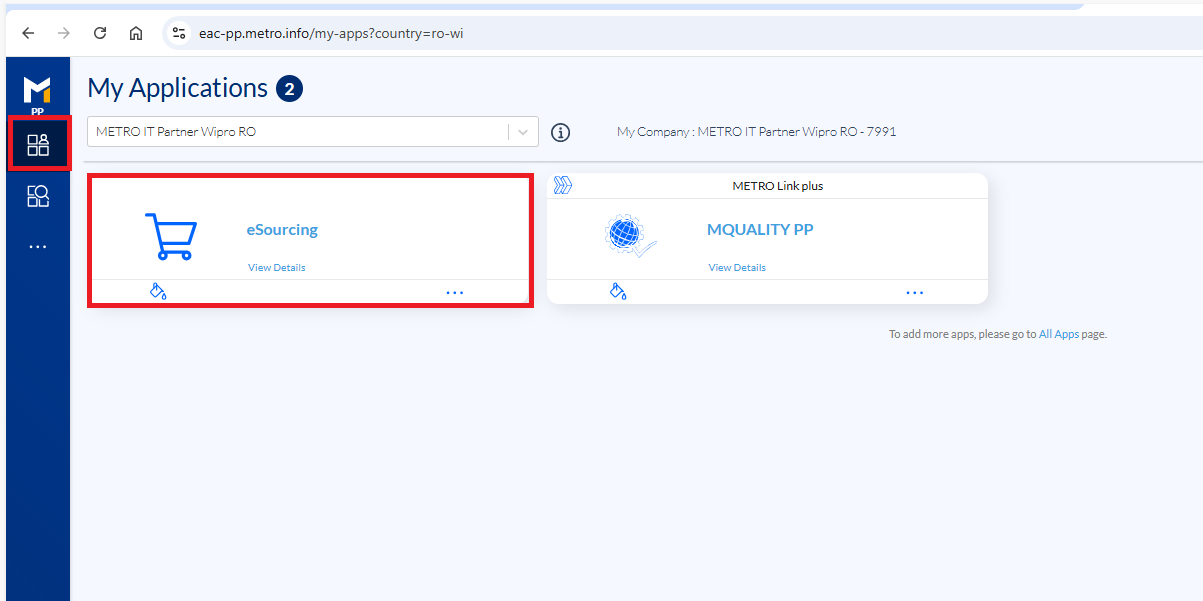Open the three-dot menu on eSourcing card
Screen dimensions: 1203x601
455,292
